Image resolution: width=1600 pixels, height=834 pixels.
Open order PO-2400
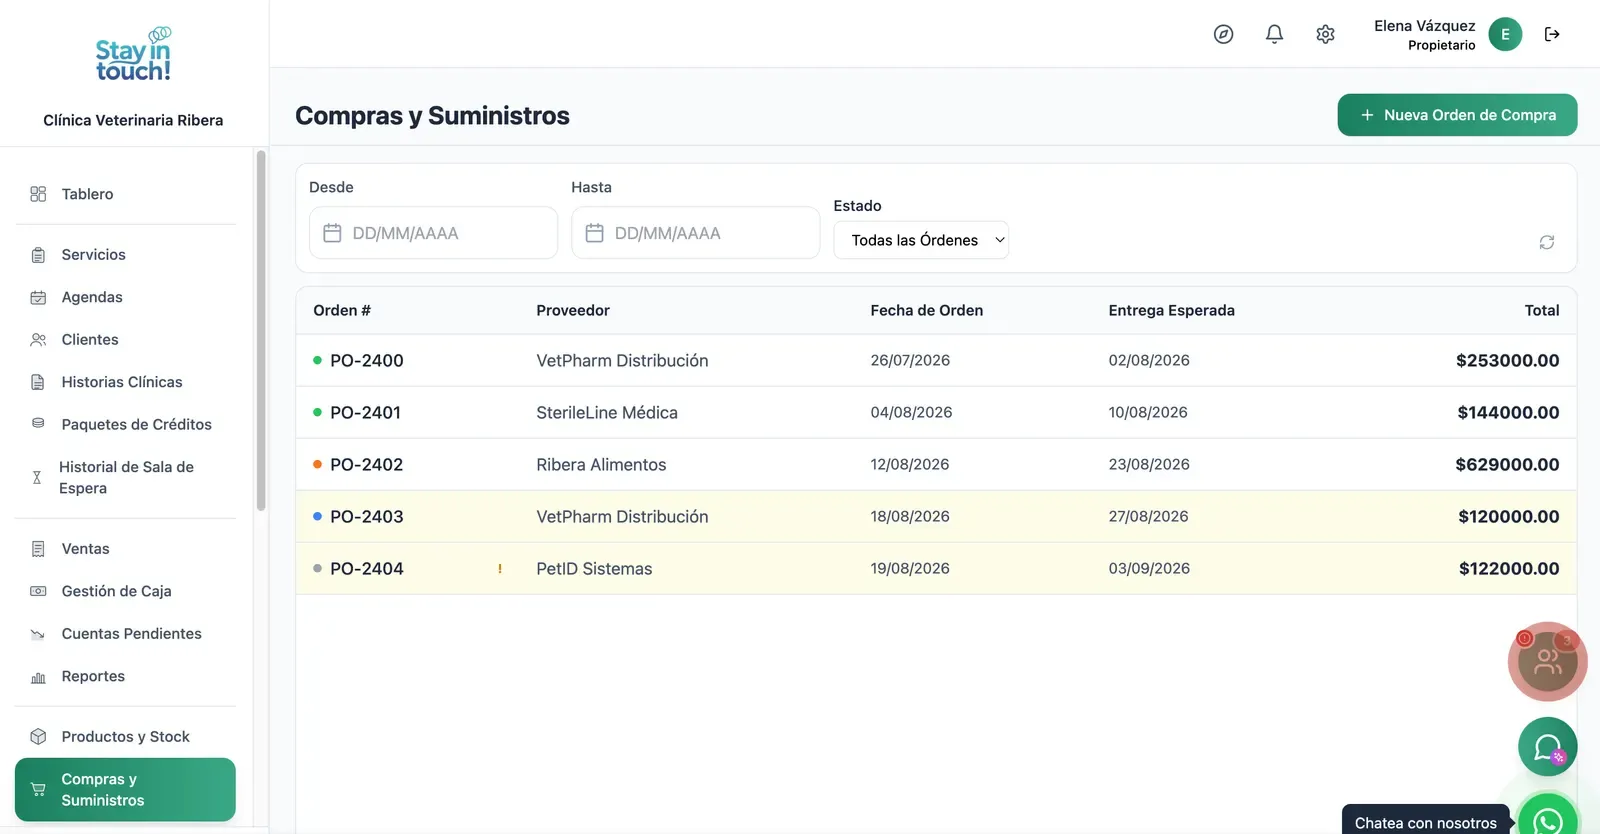coord(367,361)
